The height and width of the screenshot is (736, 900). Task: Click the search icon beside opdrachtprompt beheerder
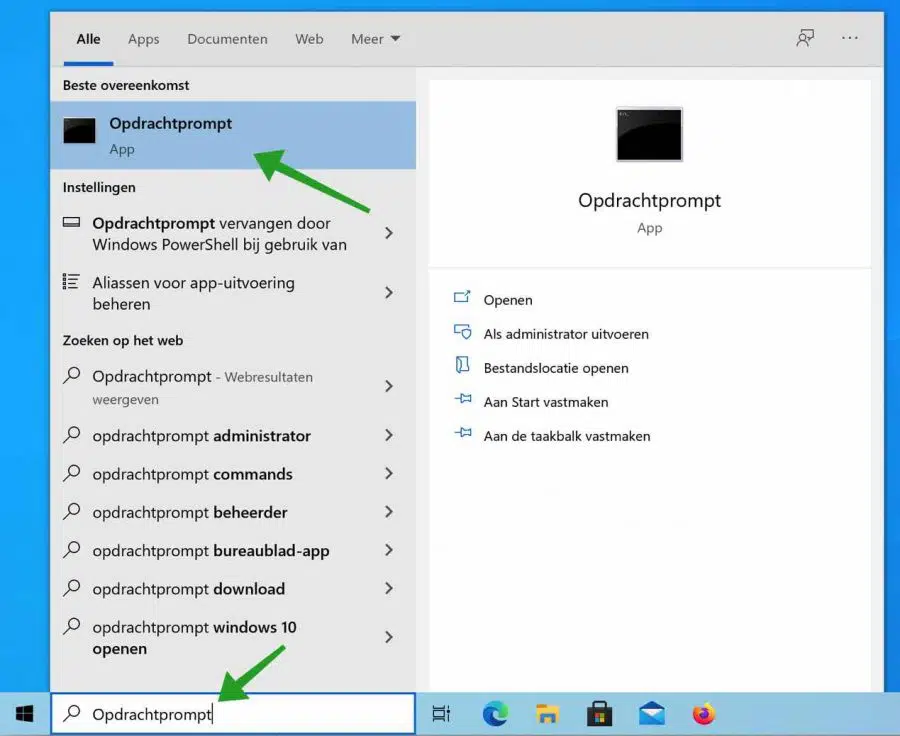click(72, 510)
